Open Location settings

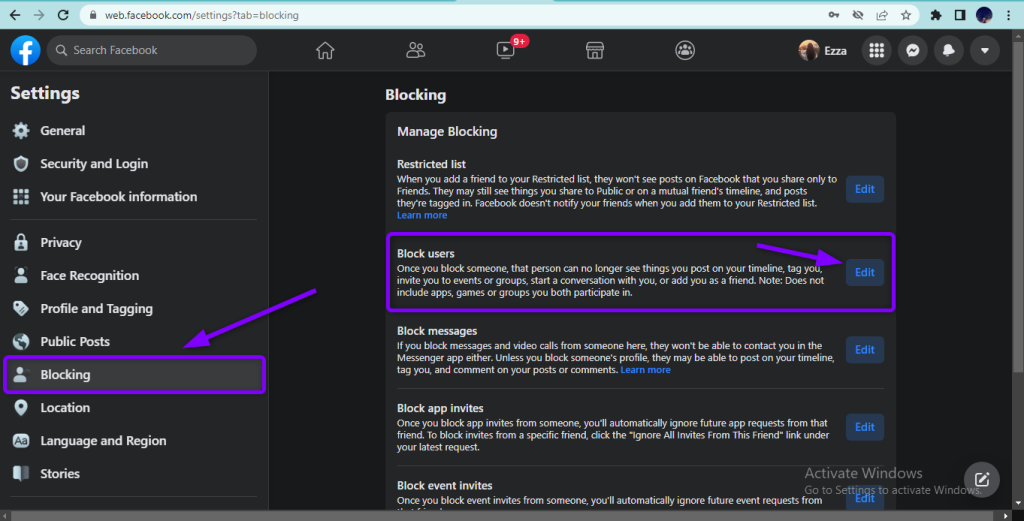tap(134, 407)
